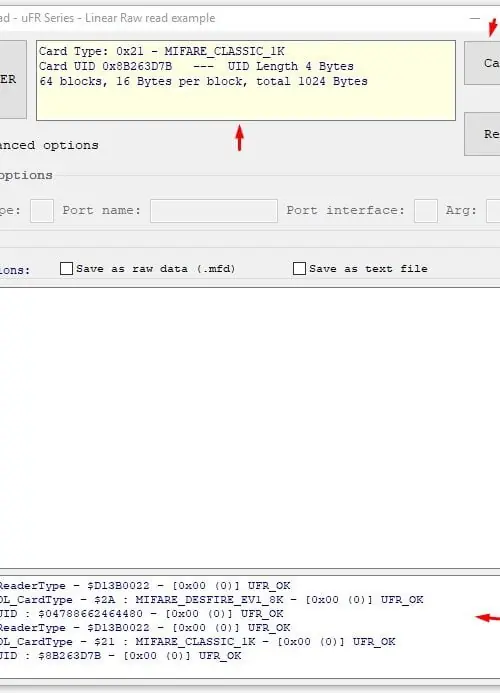
Task: Select the 64 blocks total 1024 Bytes line
Action: (203, 81)
